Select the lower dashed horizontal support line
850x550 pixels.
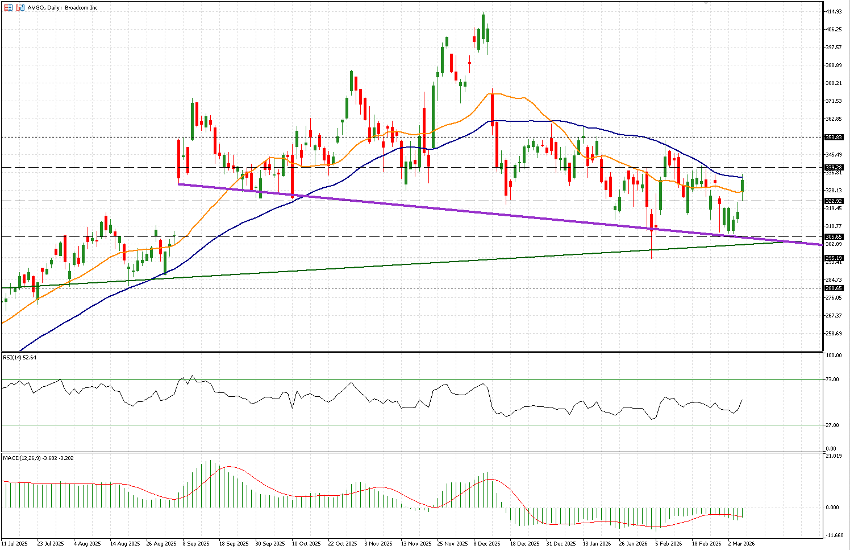click(x=300, y=236)
